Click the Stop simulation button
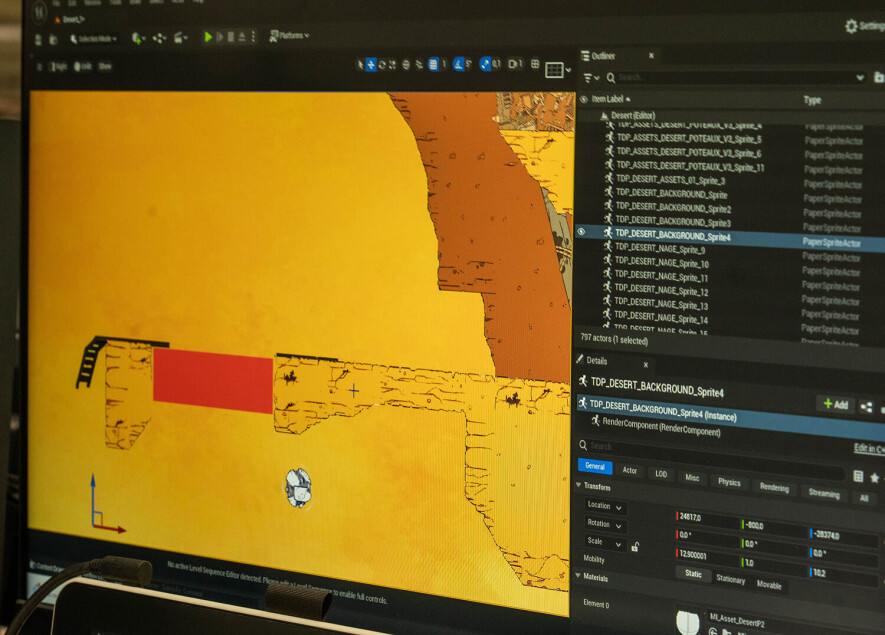This screenshot has width=885, height=635. [x=231, y=37]
